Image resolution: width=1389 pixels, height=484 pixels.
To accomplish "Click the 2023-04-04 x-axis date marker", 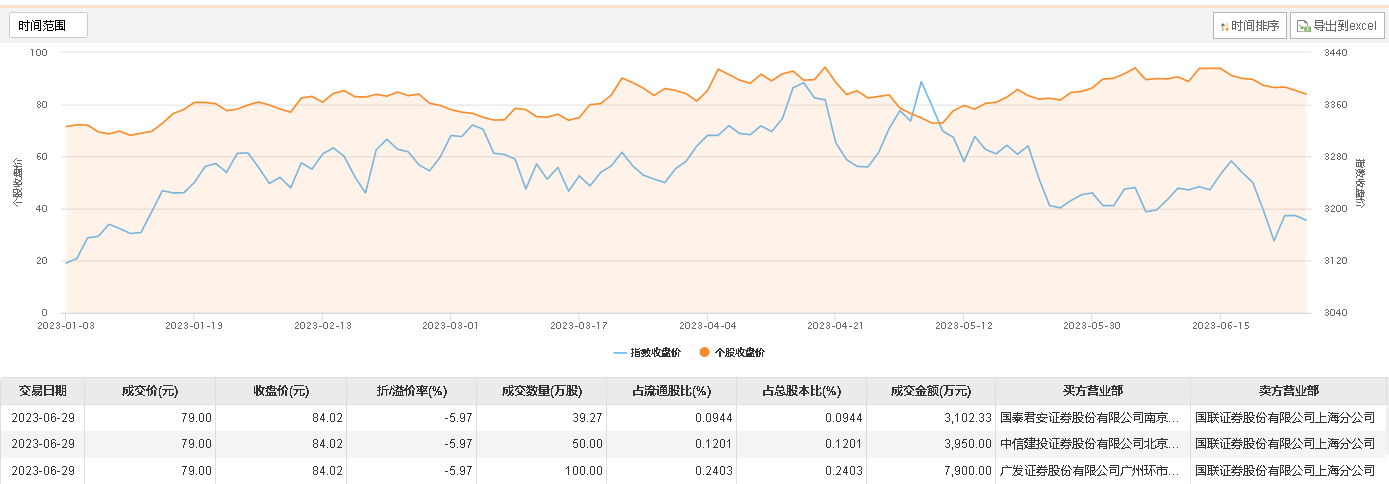I will coord(707,325).
